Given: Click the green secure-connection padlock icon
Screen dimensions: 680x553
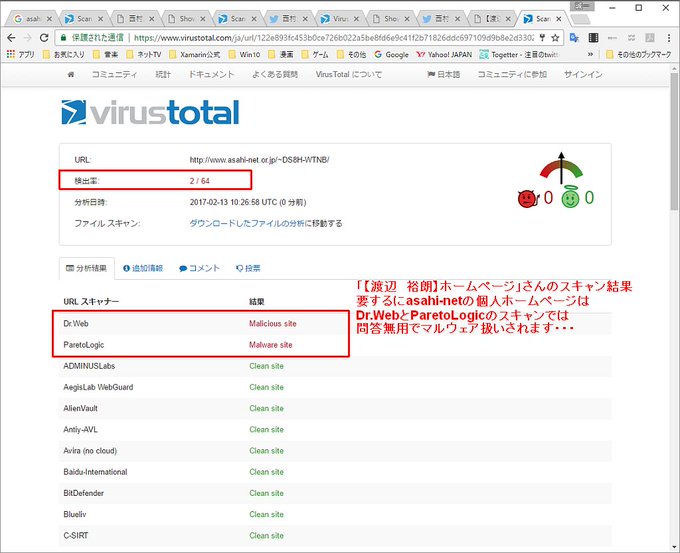Looking at the screenshot, I should 63,38.
